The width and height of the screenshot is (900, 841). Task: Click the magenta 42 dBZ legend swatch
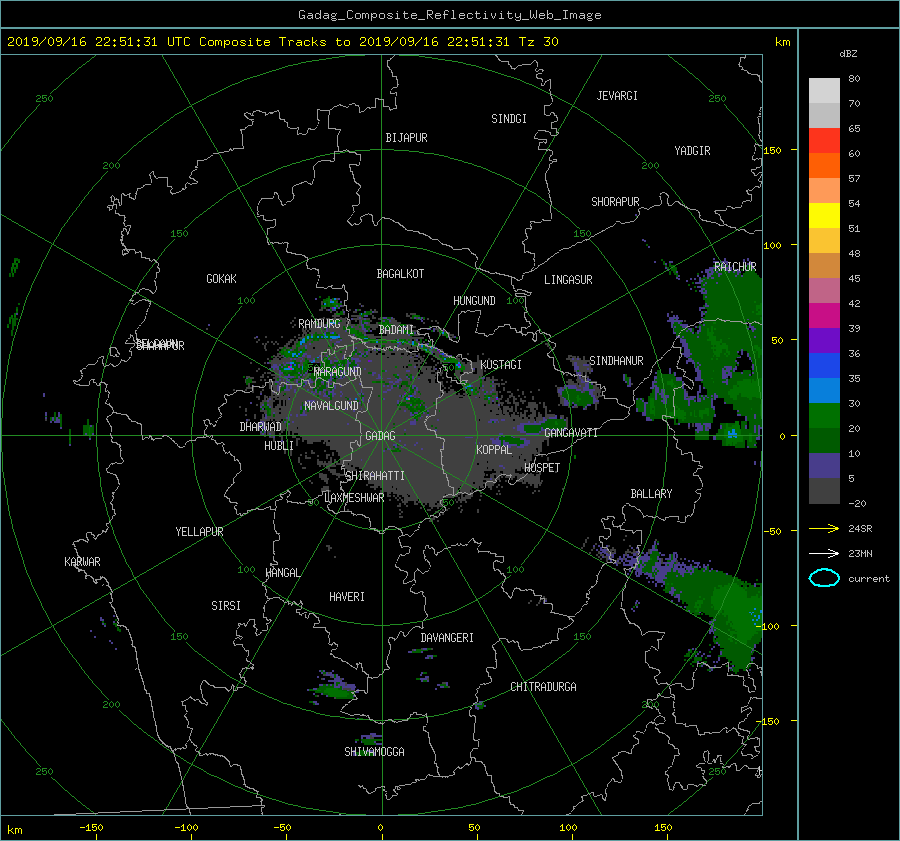[824, 315]
